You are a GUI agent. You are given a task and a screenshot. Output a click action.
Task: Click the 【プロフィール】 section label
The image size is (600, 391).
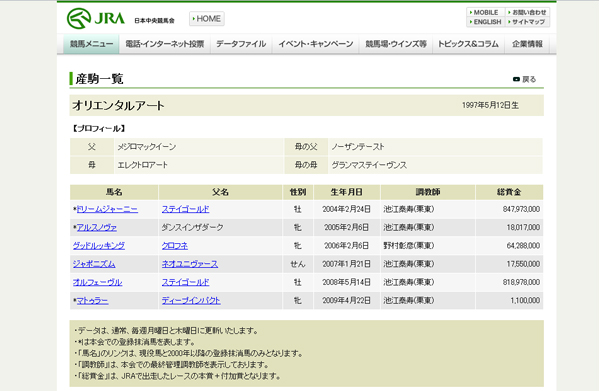pyautogui.click(x=99, y=129)
